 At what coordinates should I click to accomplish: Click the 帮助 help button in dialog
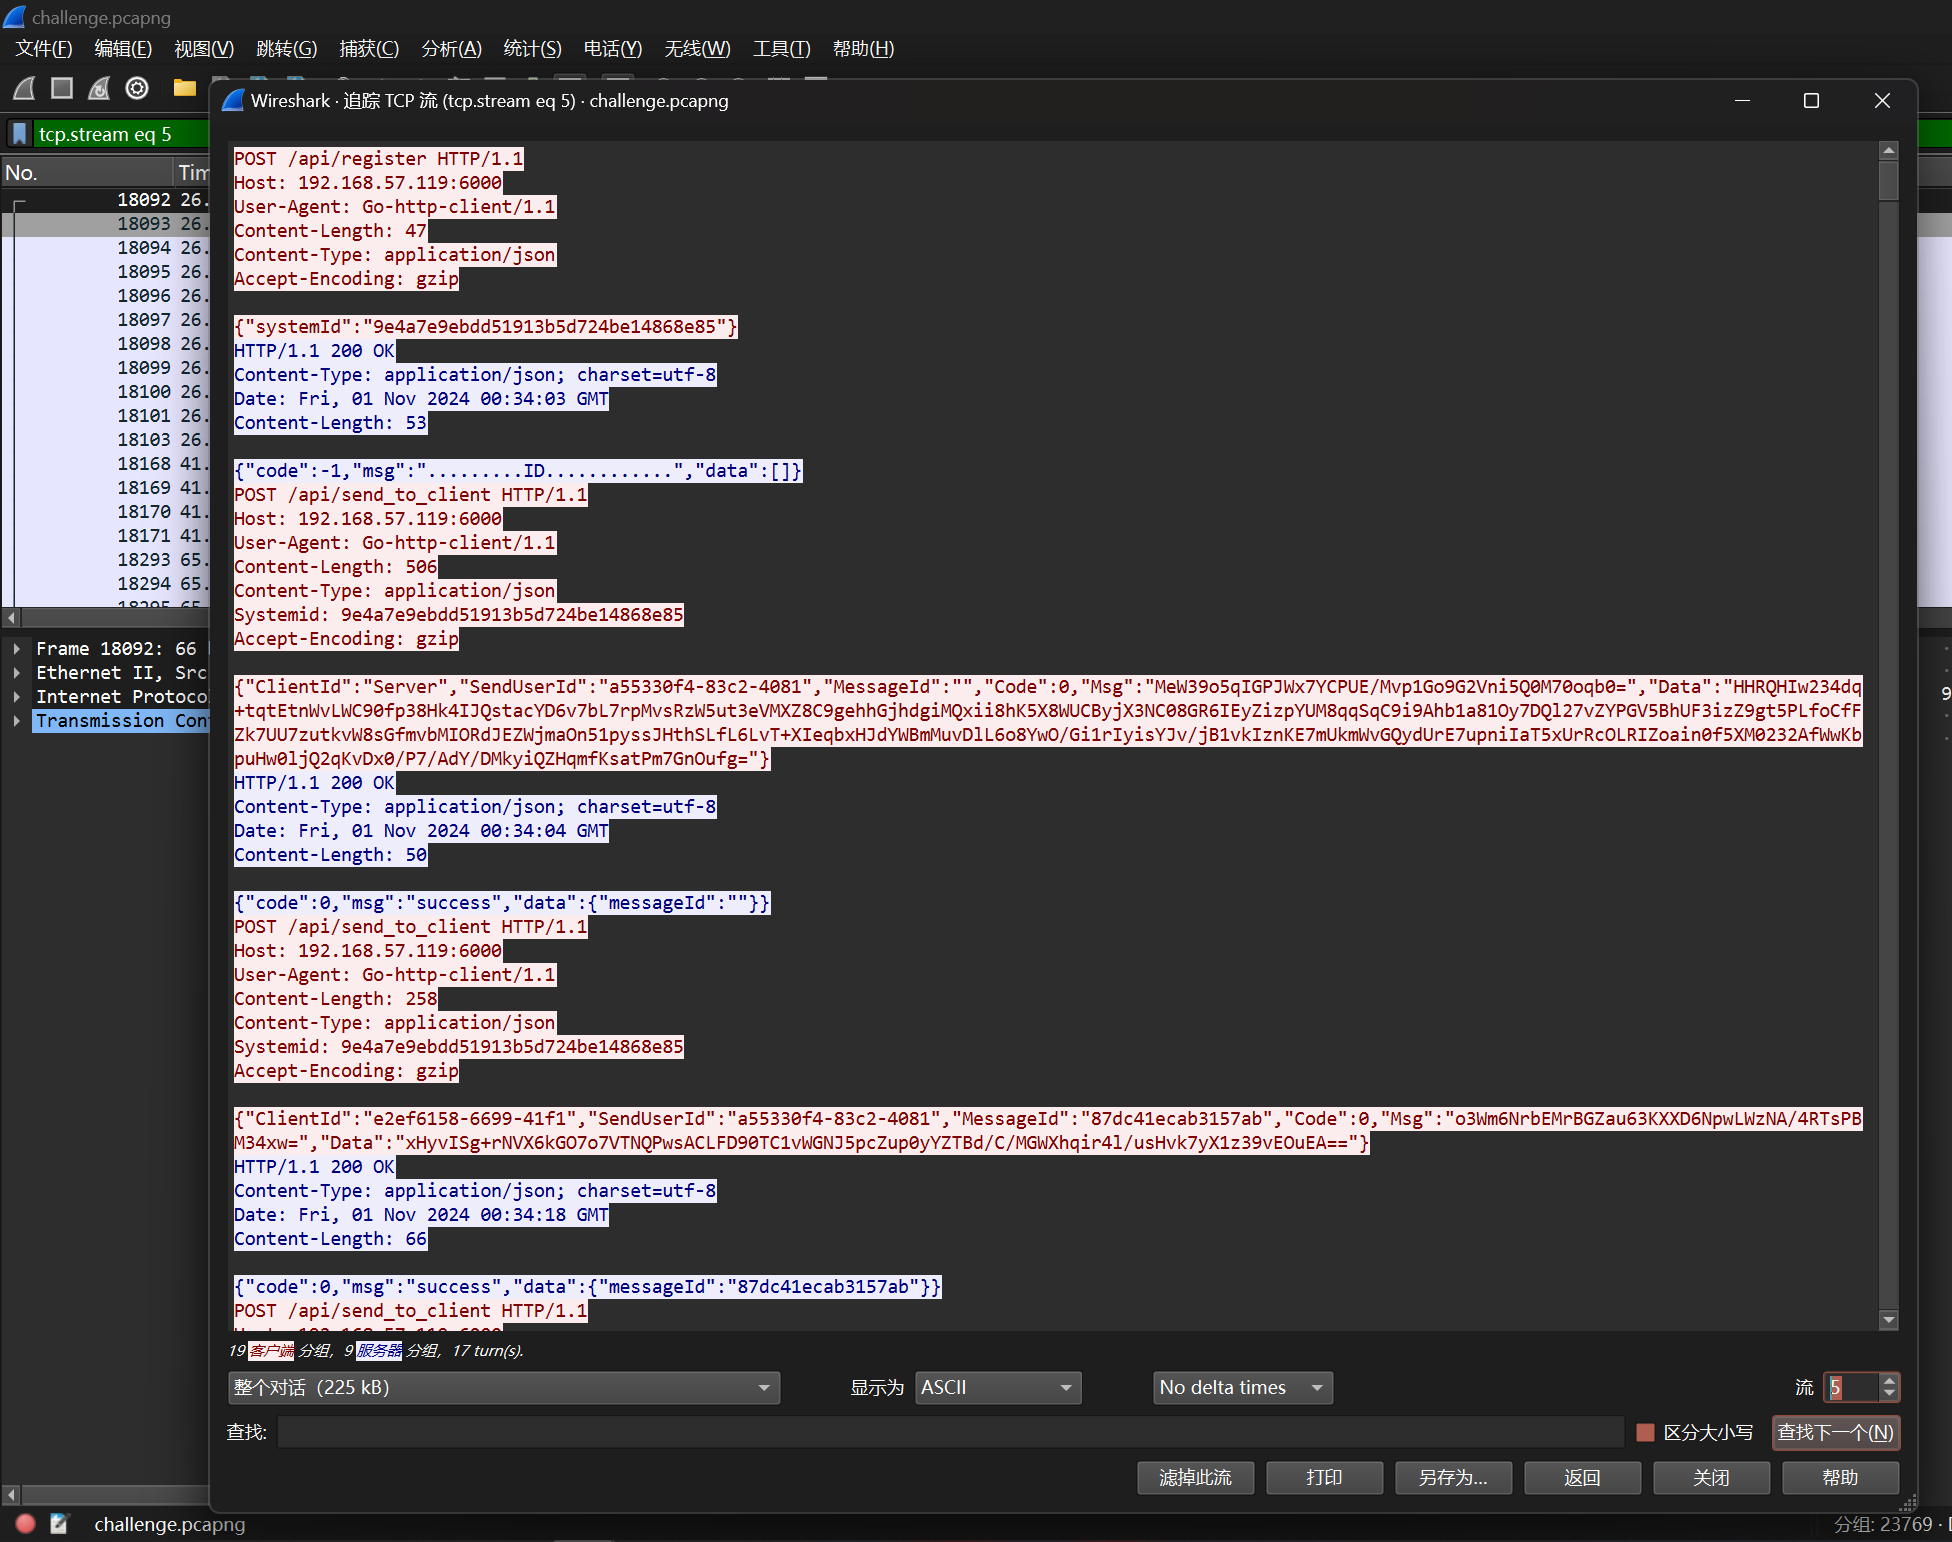[1840, 1478]
